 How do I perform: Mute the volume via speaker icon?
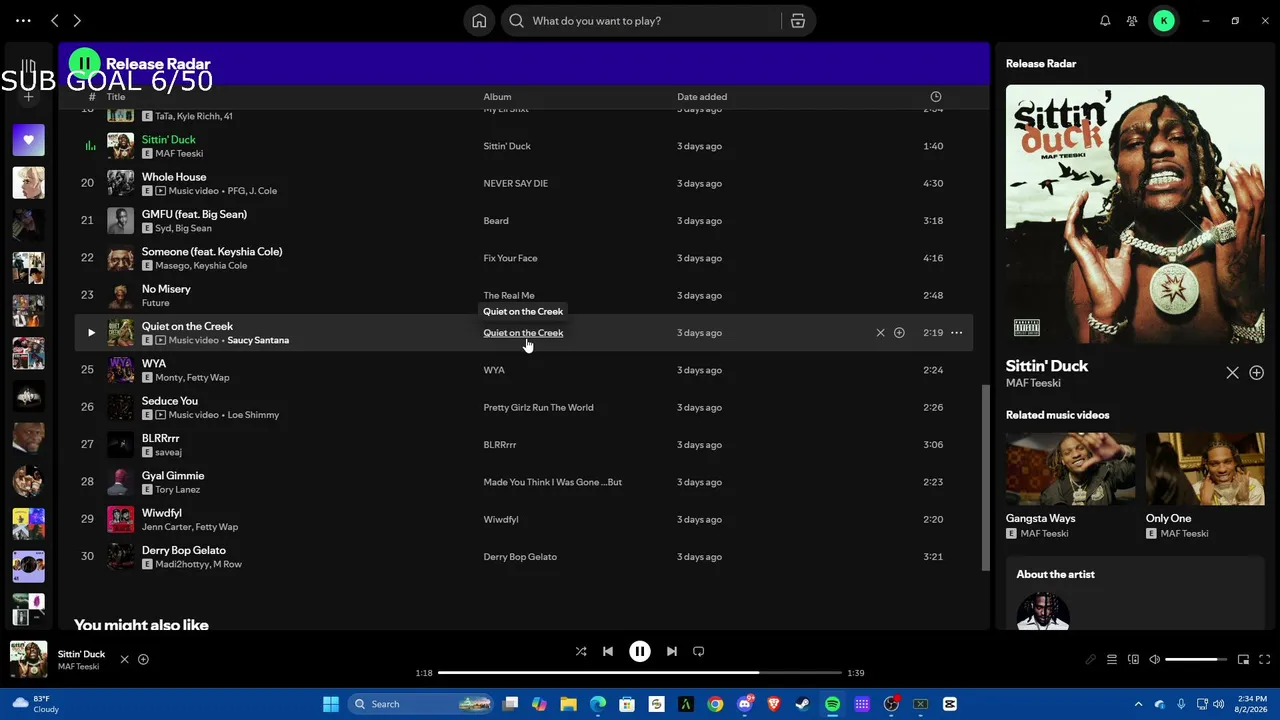pyautogui.click(x=1154, y=660)
